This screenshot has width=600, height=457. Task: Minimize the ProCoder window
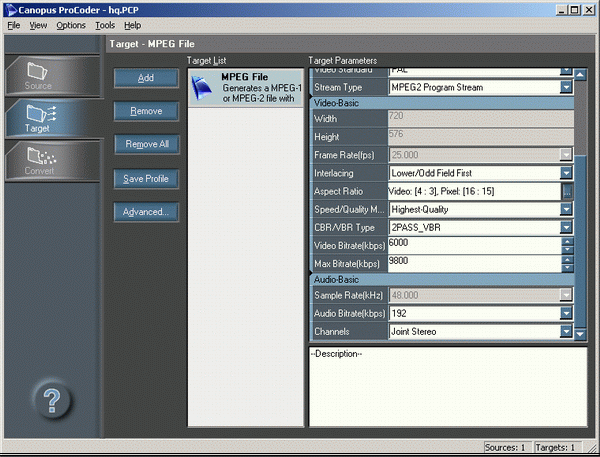[x=561, y=10]
